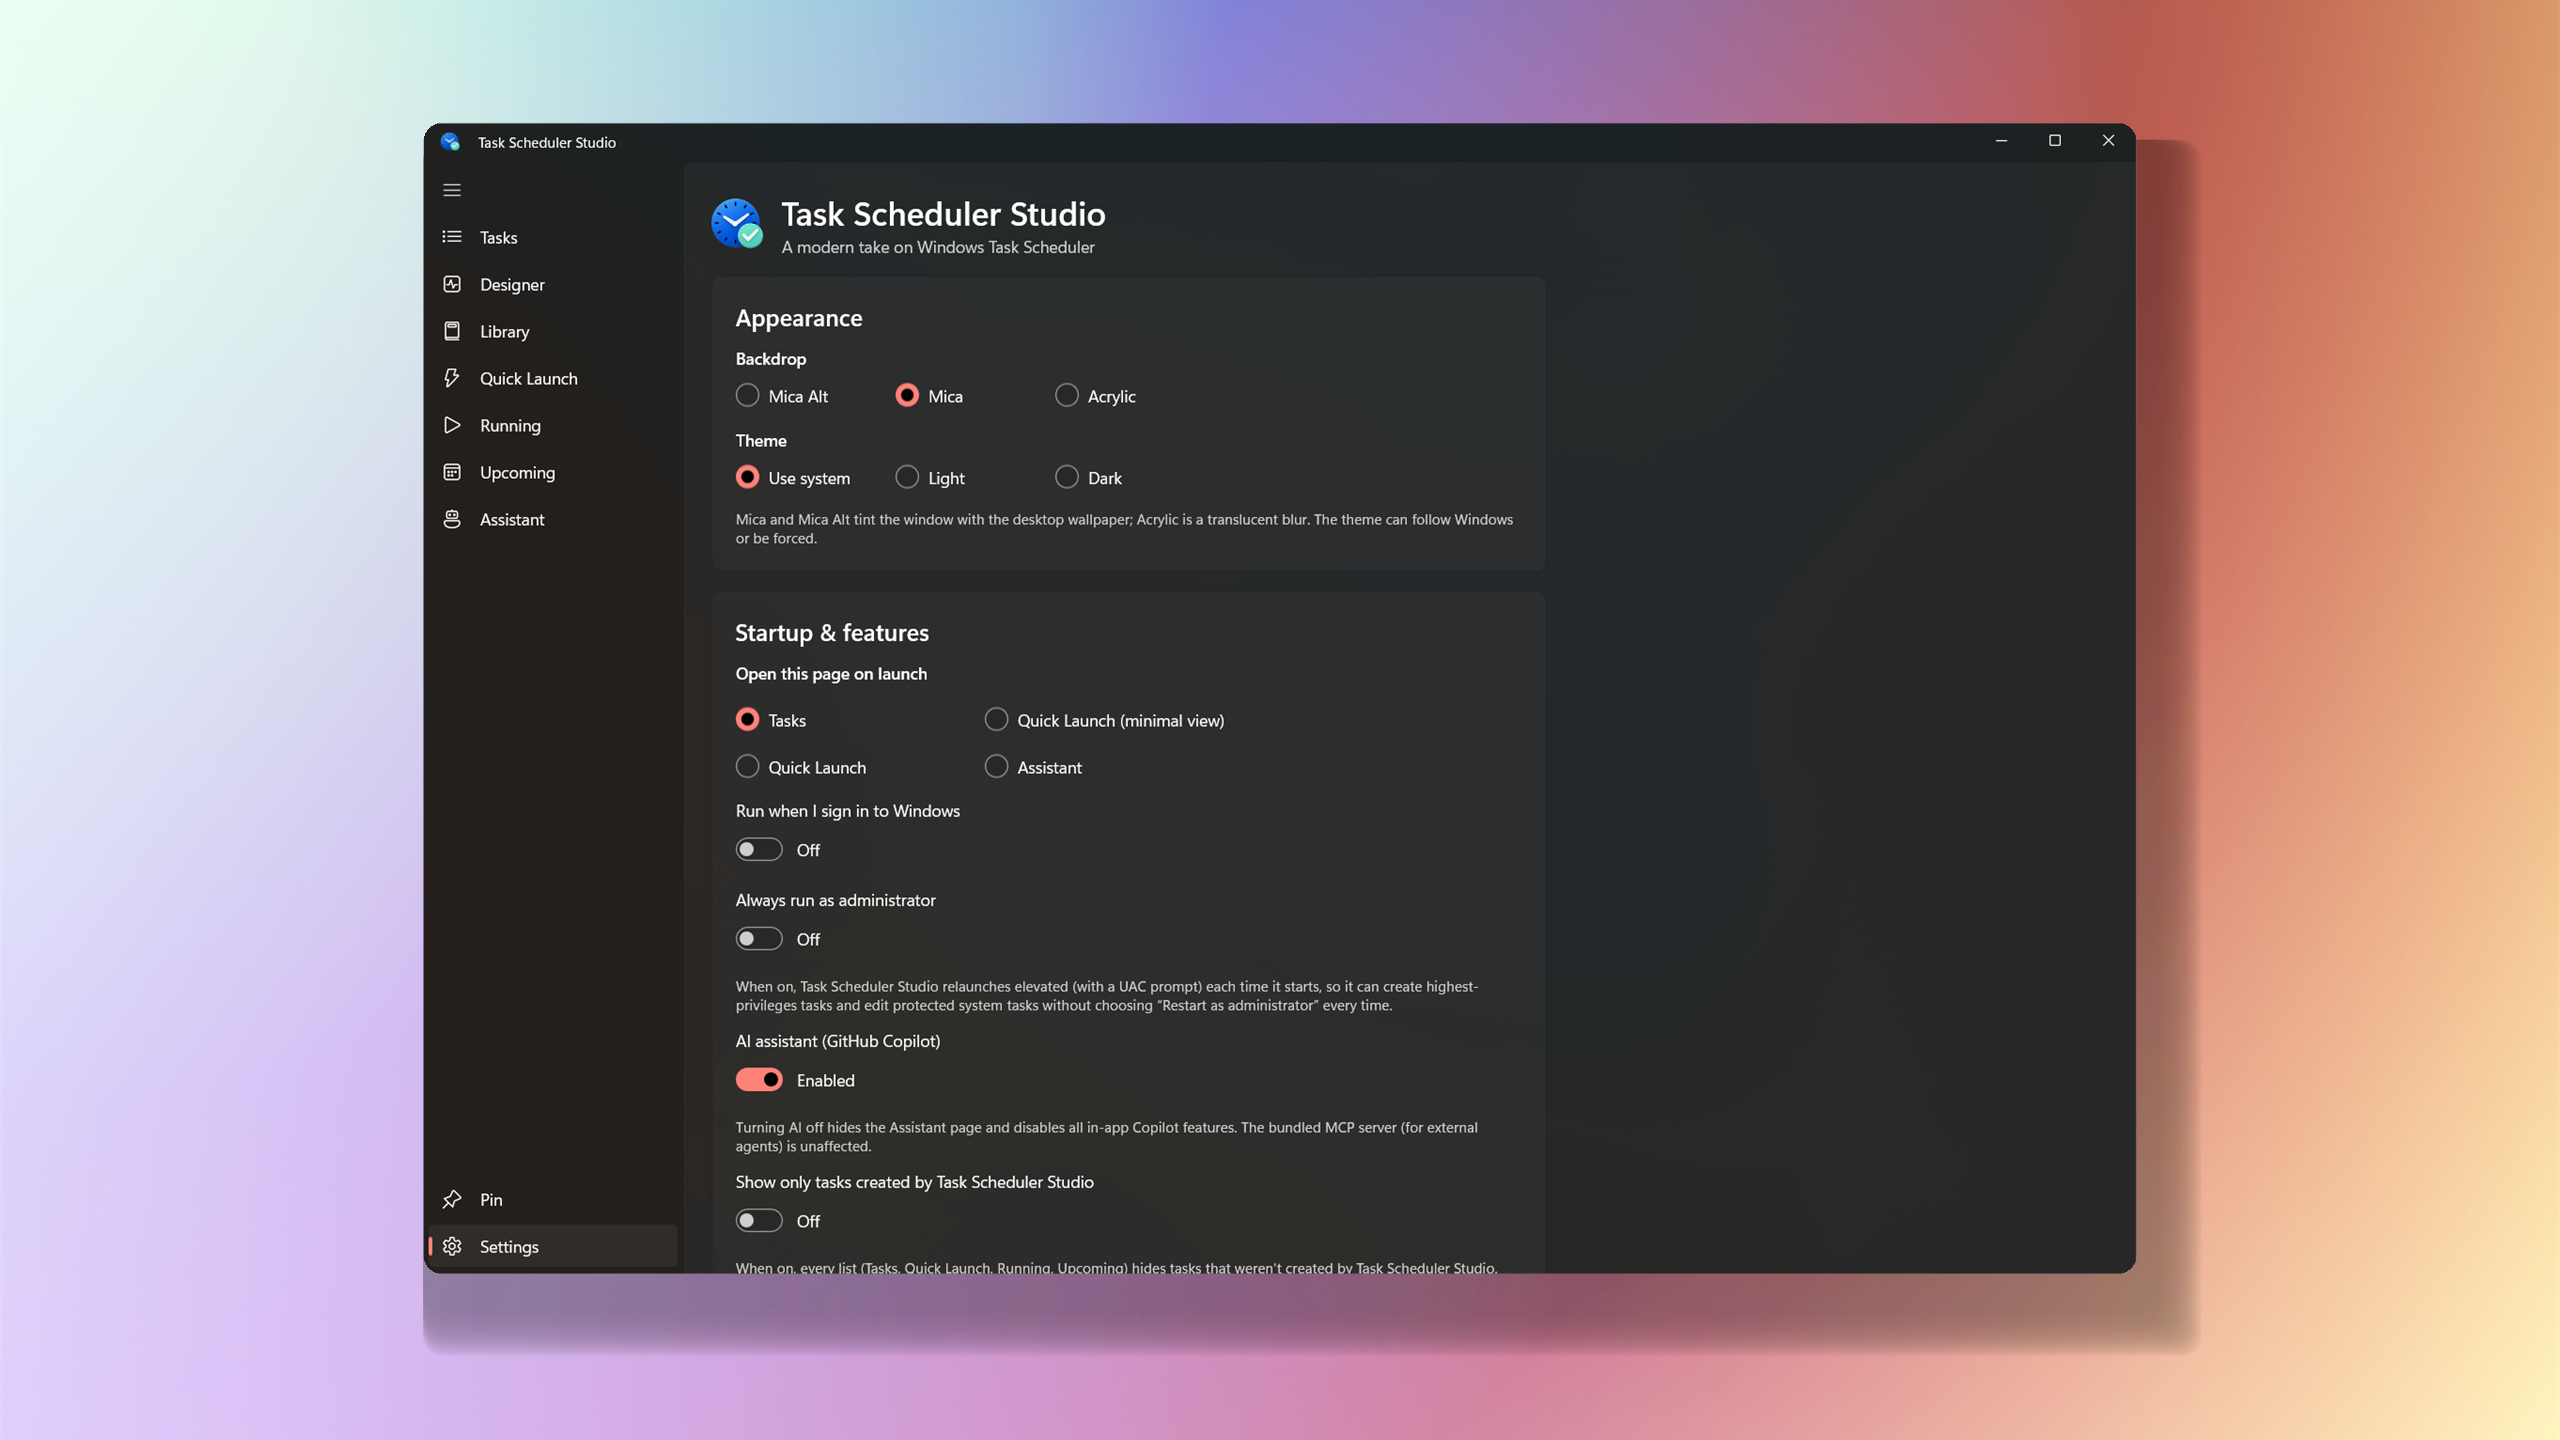This screenshot has width=2560, height=1440.
Task: Click 'Open this page on launch' label
Action: 831,673
